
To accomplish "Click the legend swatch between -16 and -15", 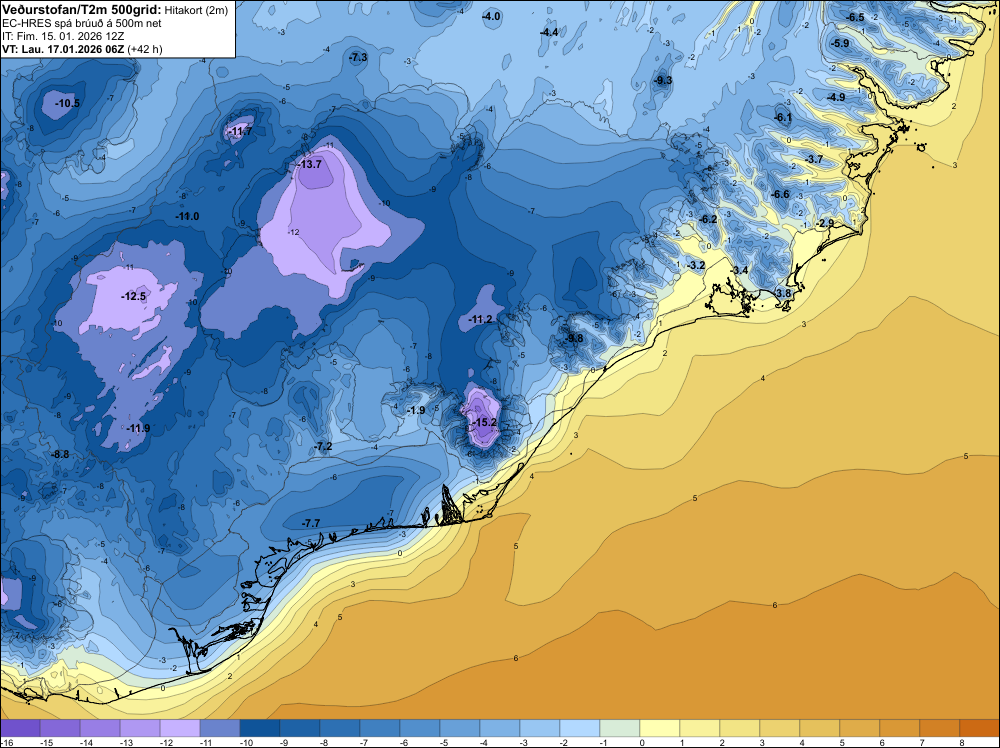I will coord(20,728).
